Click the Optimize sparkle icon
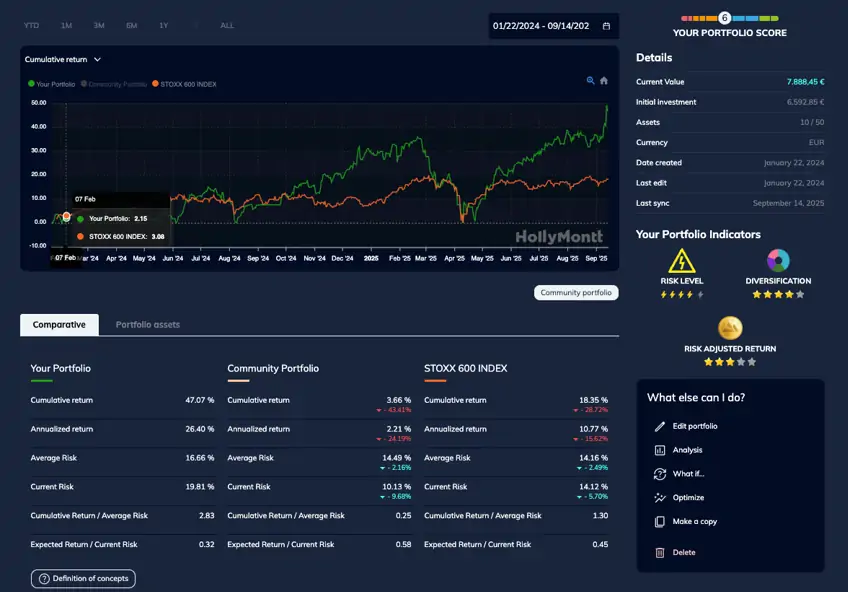 (660, 498)
